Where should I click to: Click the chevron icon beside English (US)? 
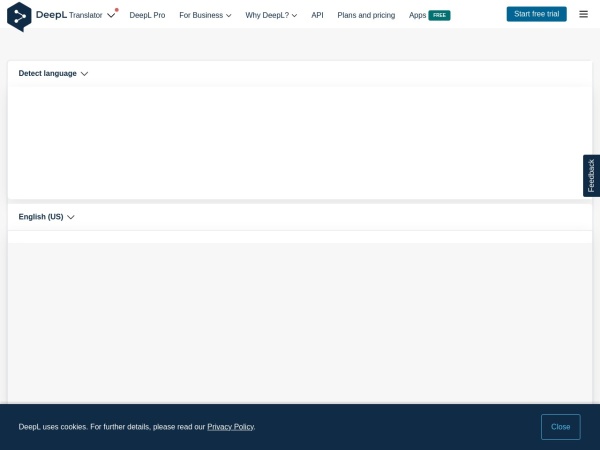(x=71, y=217)
